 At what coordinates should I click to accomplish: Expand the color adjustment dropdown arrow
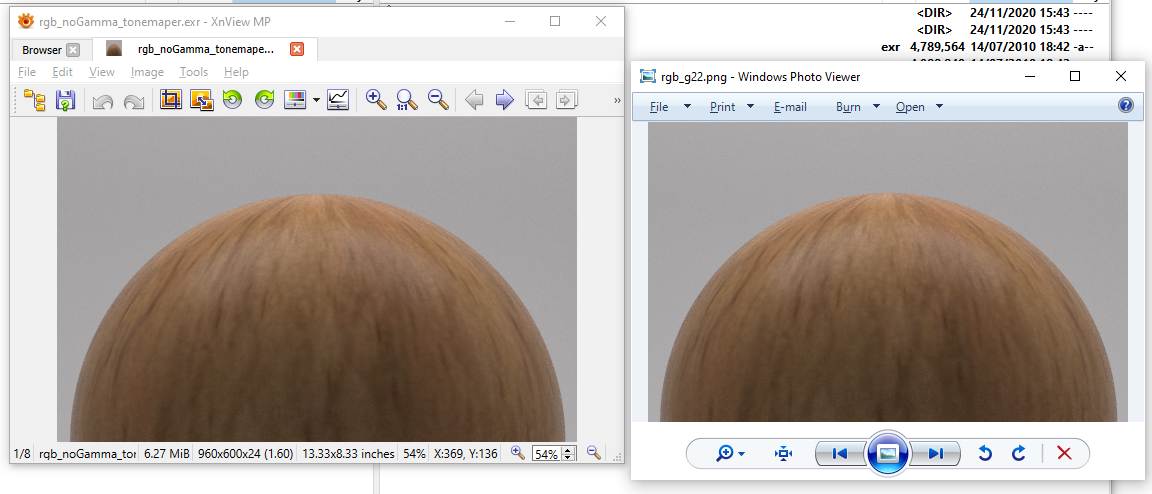pos(316,100)
